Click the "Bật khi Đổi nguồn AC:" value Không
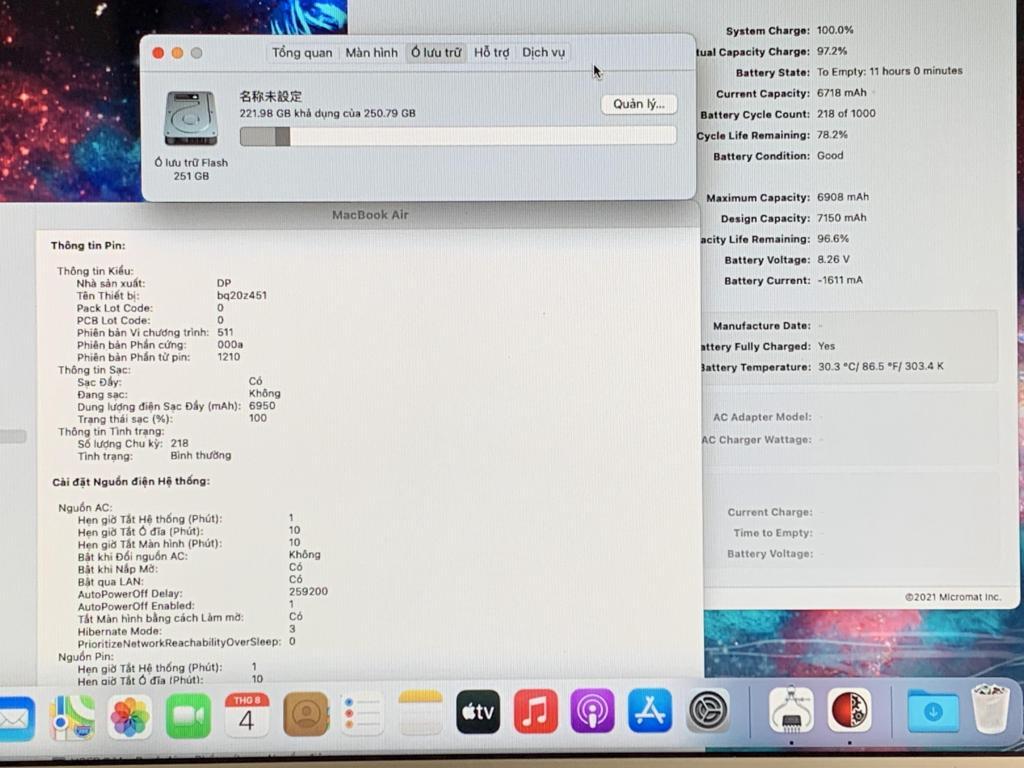This screenshot has height=768, width=1024. (x=304, y=554)
